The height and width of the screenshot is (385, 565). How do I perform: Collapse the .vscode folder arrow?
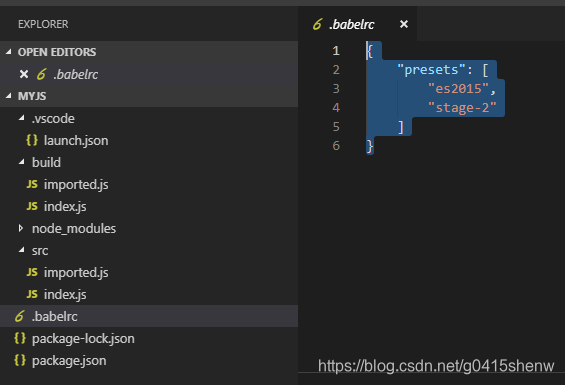point(22,118)
